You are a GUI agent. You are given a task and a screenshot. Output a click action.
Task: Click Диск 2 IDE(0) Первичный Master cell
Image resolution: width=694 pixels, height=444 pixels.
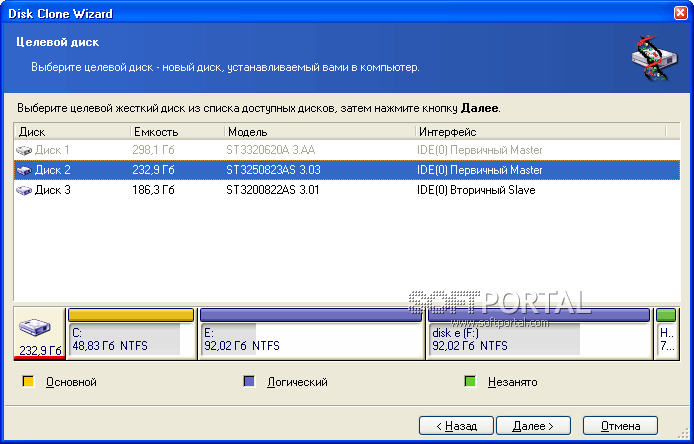pos(480,170)
